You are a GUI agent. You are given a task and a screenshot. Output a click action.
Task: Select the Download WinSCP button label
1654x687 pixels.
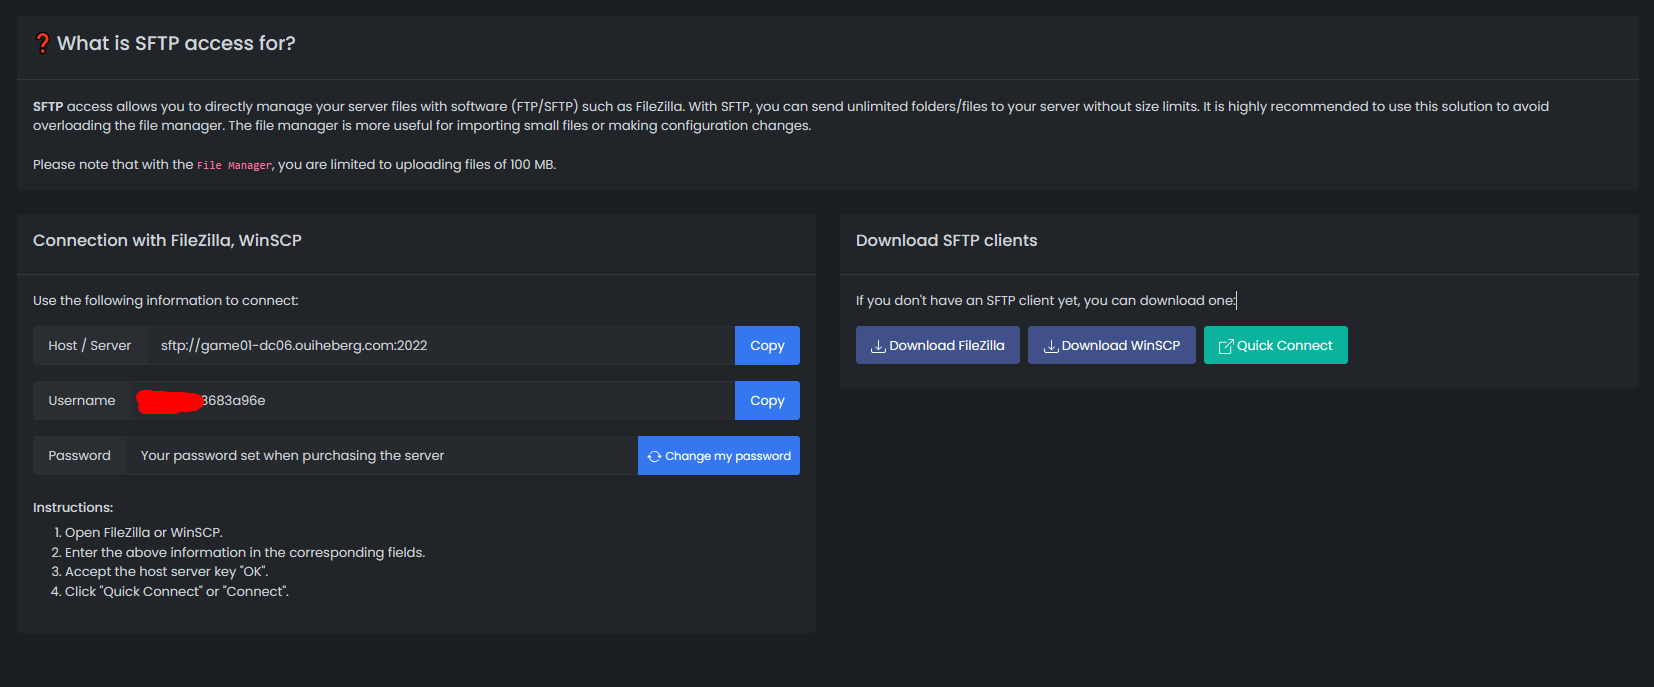1120,345
